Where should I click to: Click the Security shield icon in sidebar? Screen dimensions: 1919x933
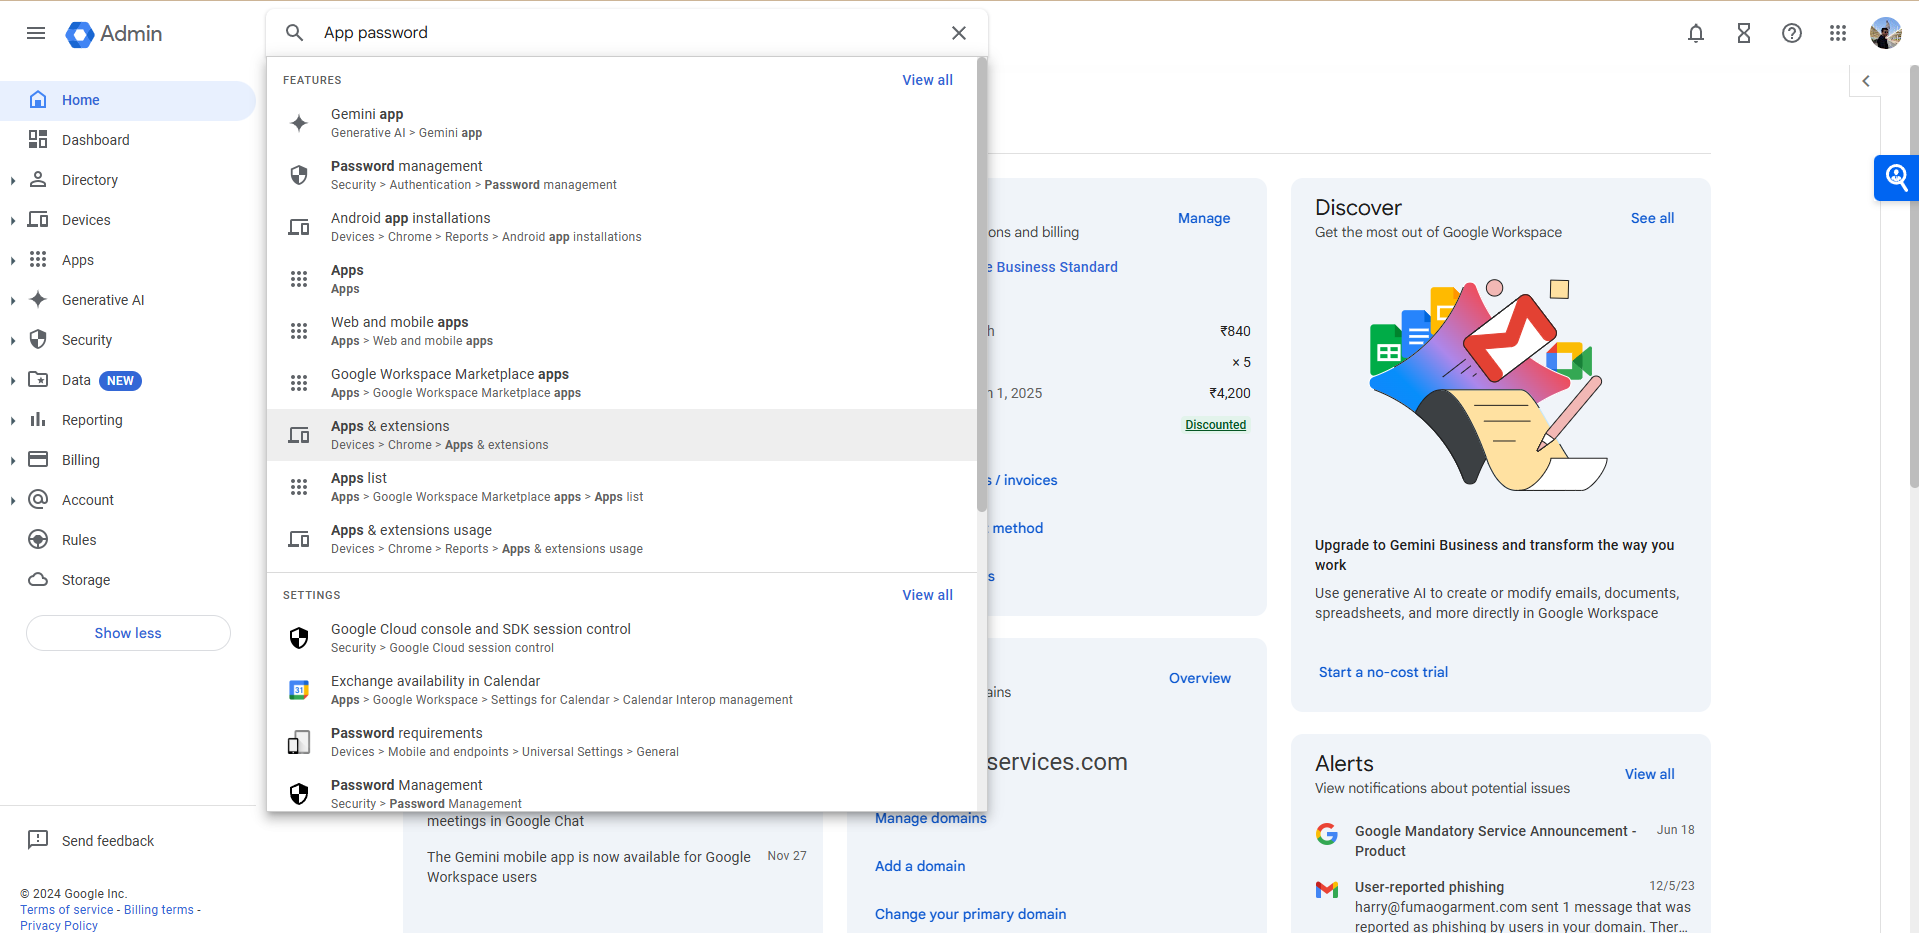tap(38, 339)
